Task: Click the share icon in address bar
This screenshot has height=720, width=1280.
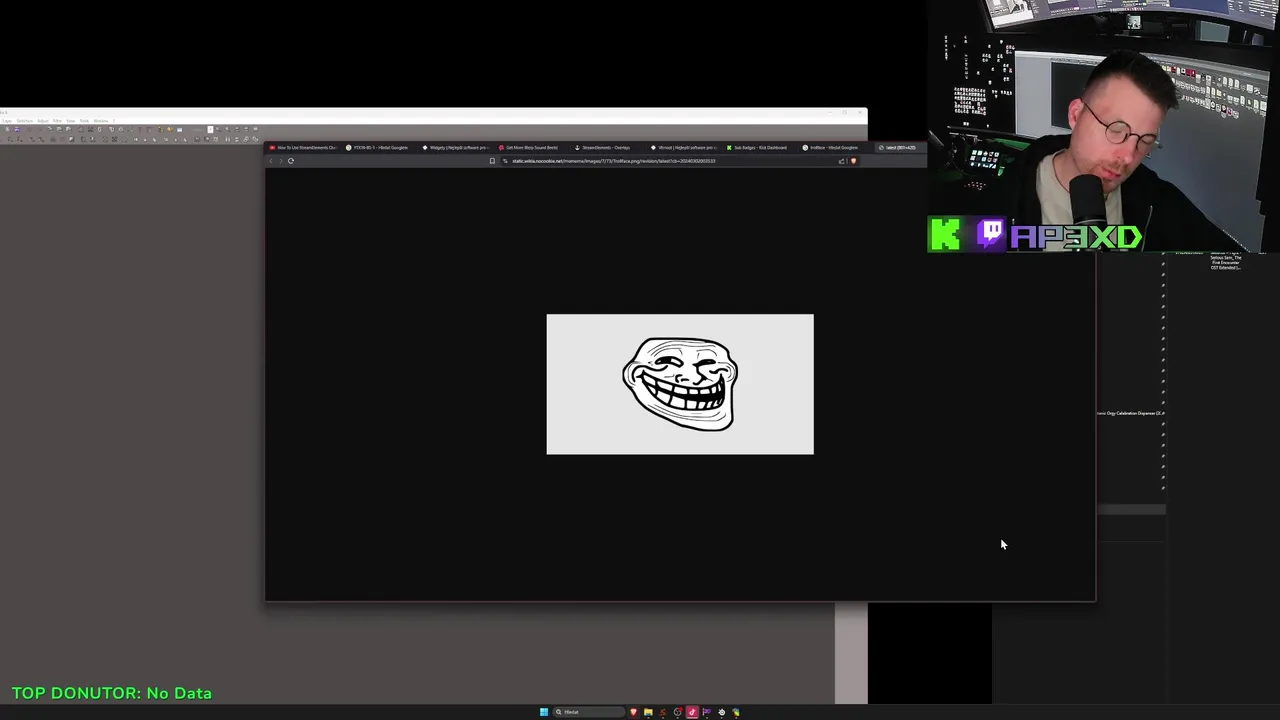Action: pyautogui.click(x=842, y=160)
